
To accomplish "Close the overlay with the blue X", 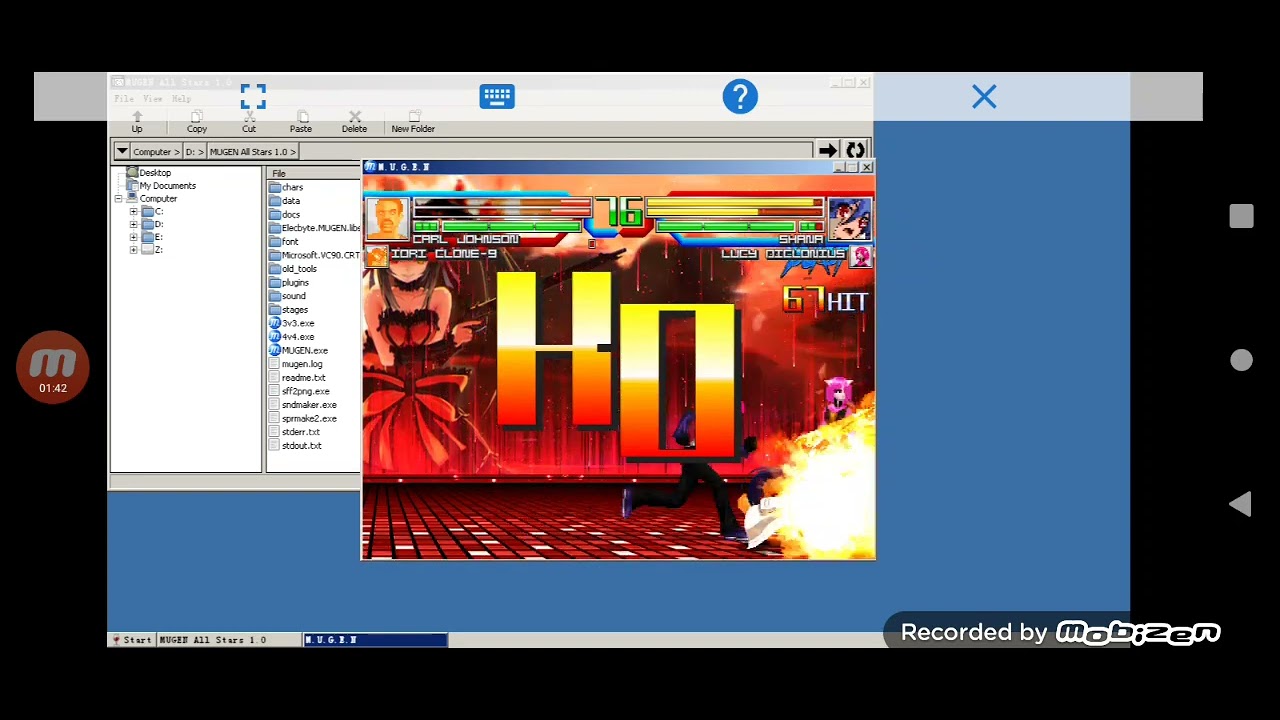I will point(984,97).
